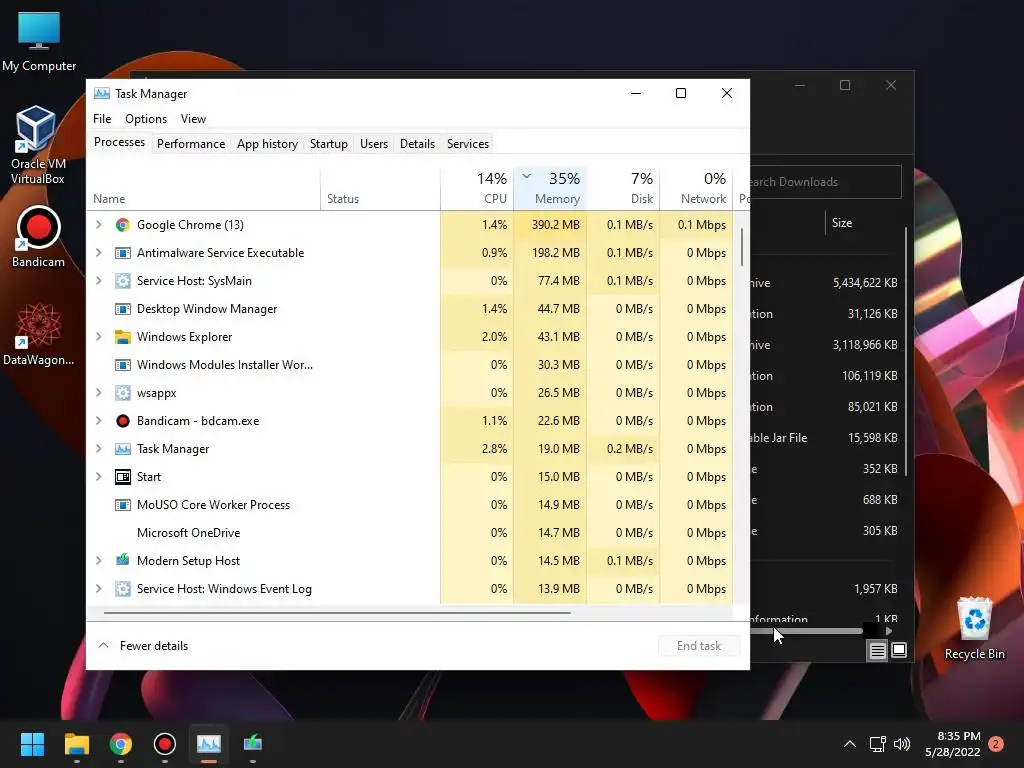Sort processes by the Disk column header
The image size is (1024, 768).
(x=623, y=188)
